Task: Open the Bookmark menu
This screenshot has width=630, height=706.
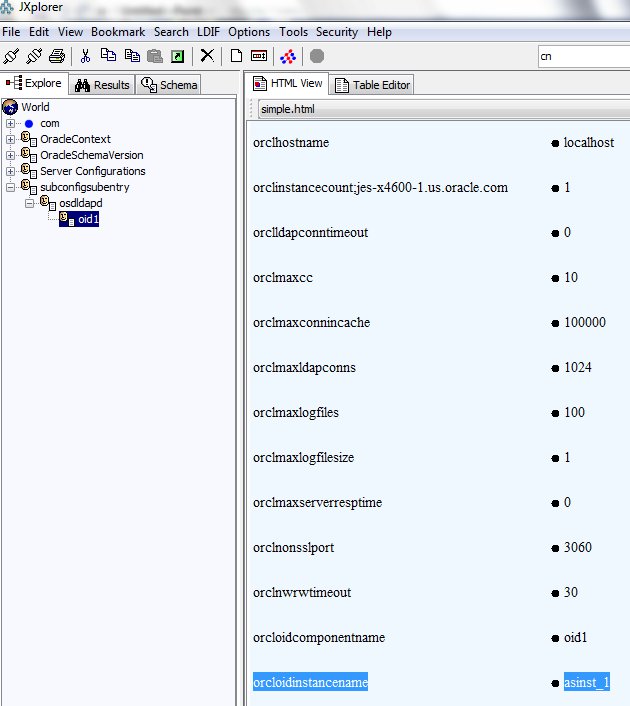Action: (118, 32)
